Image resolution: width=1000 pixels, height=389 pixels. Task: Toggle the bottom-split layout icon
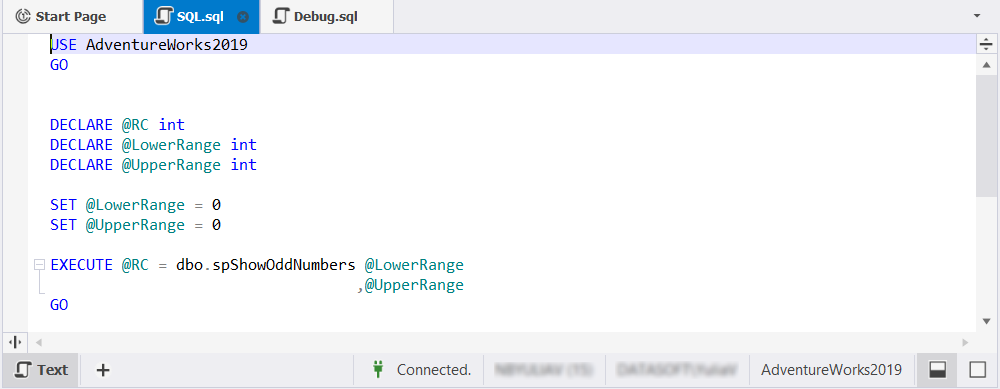pos(938,370)
